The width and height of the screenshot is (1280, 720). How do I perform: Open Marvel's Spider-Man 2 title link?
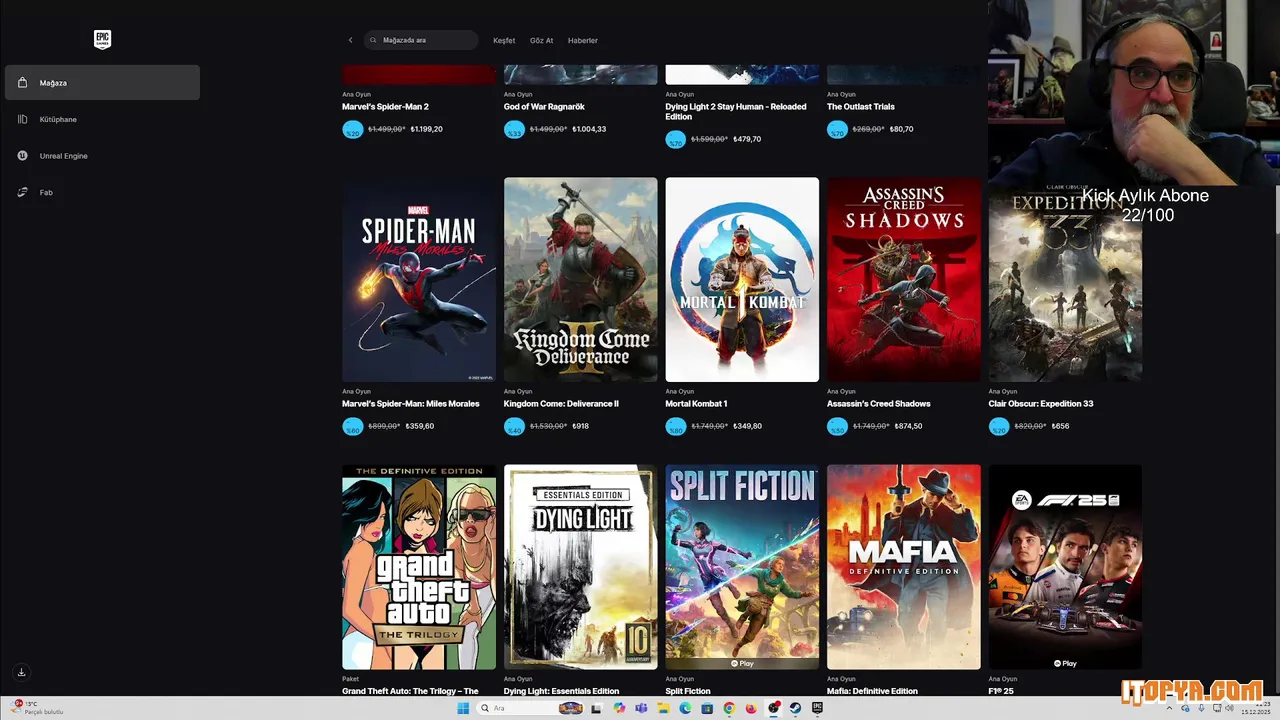(385, 106)
